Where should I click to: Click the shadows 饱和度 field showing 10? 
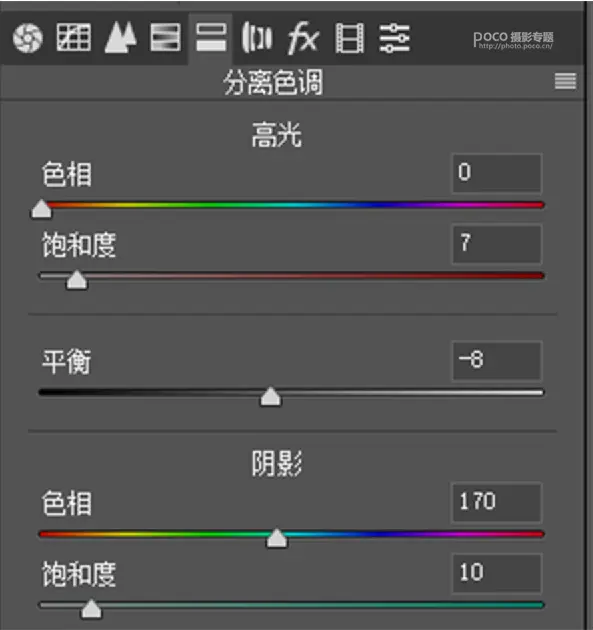[497, 573]
